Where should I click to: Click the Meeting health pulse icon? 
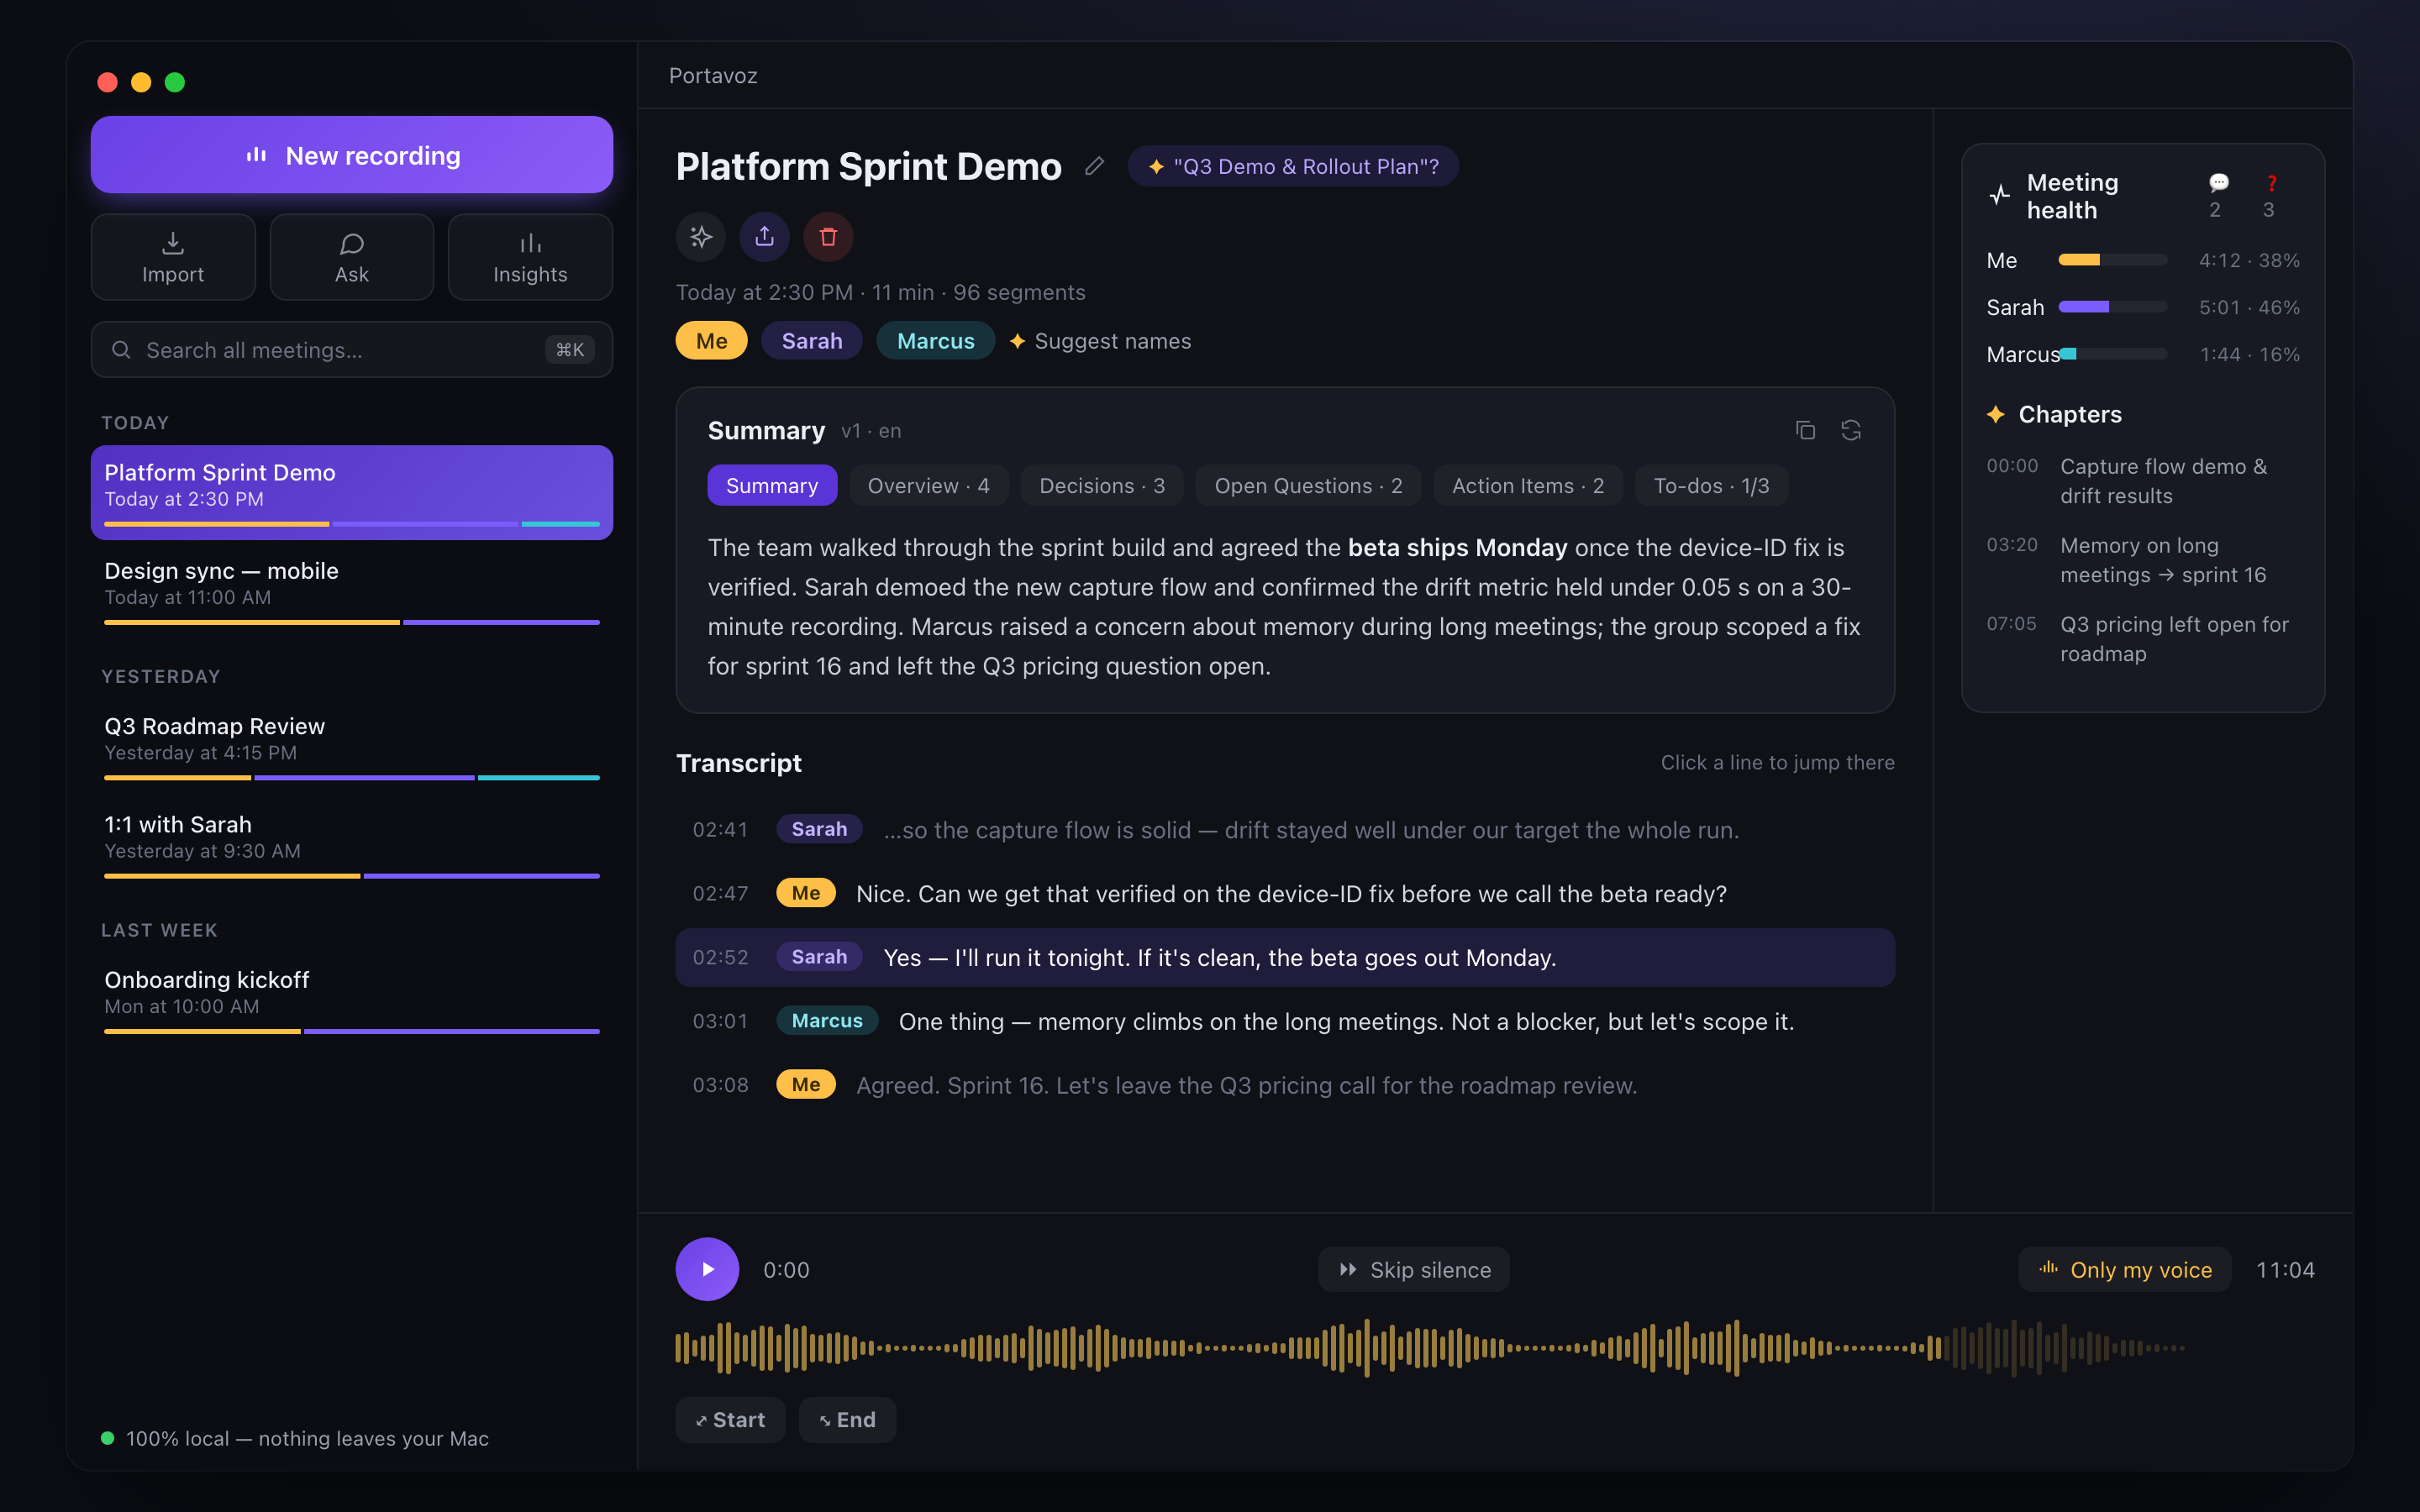[x=1999, y=195]
